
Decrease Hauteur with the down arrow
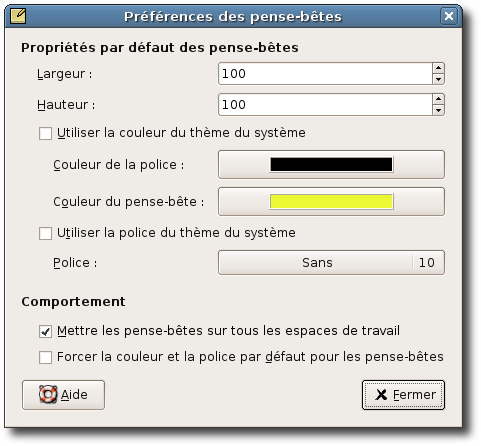[438, 110]
